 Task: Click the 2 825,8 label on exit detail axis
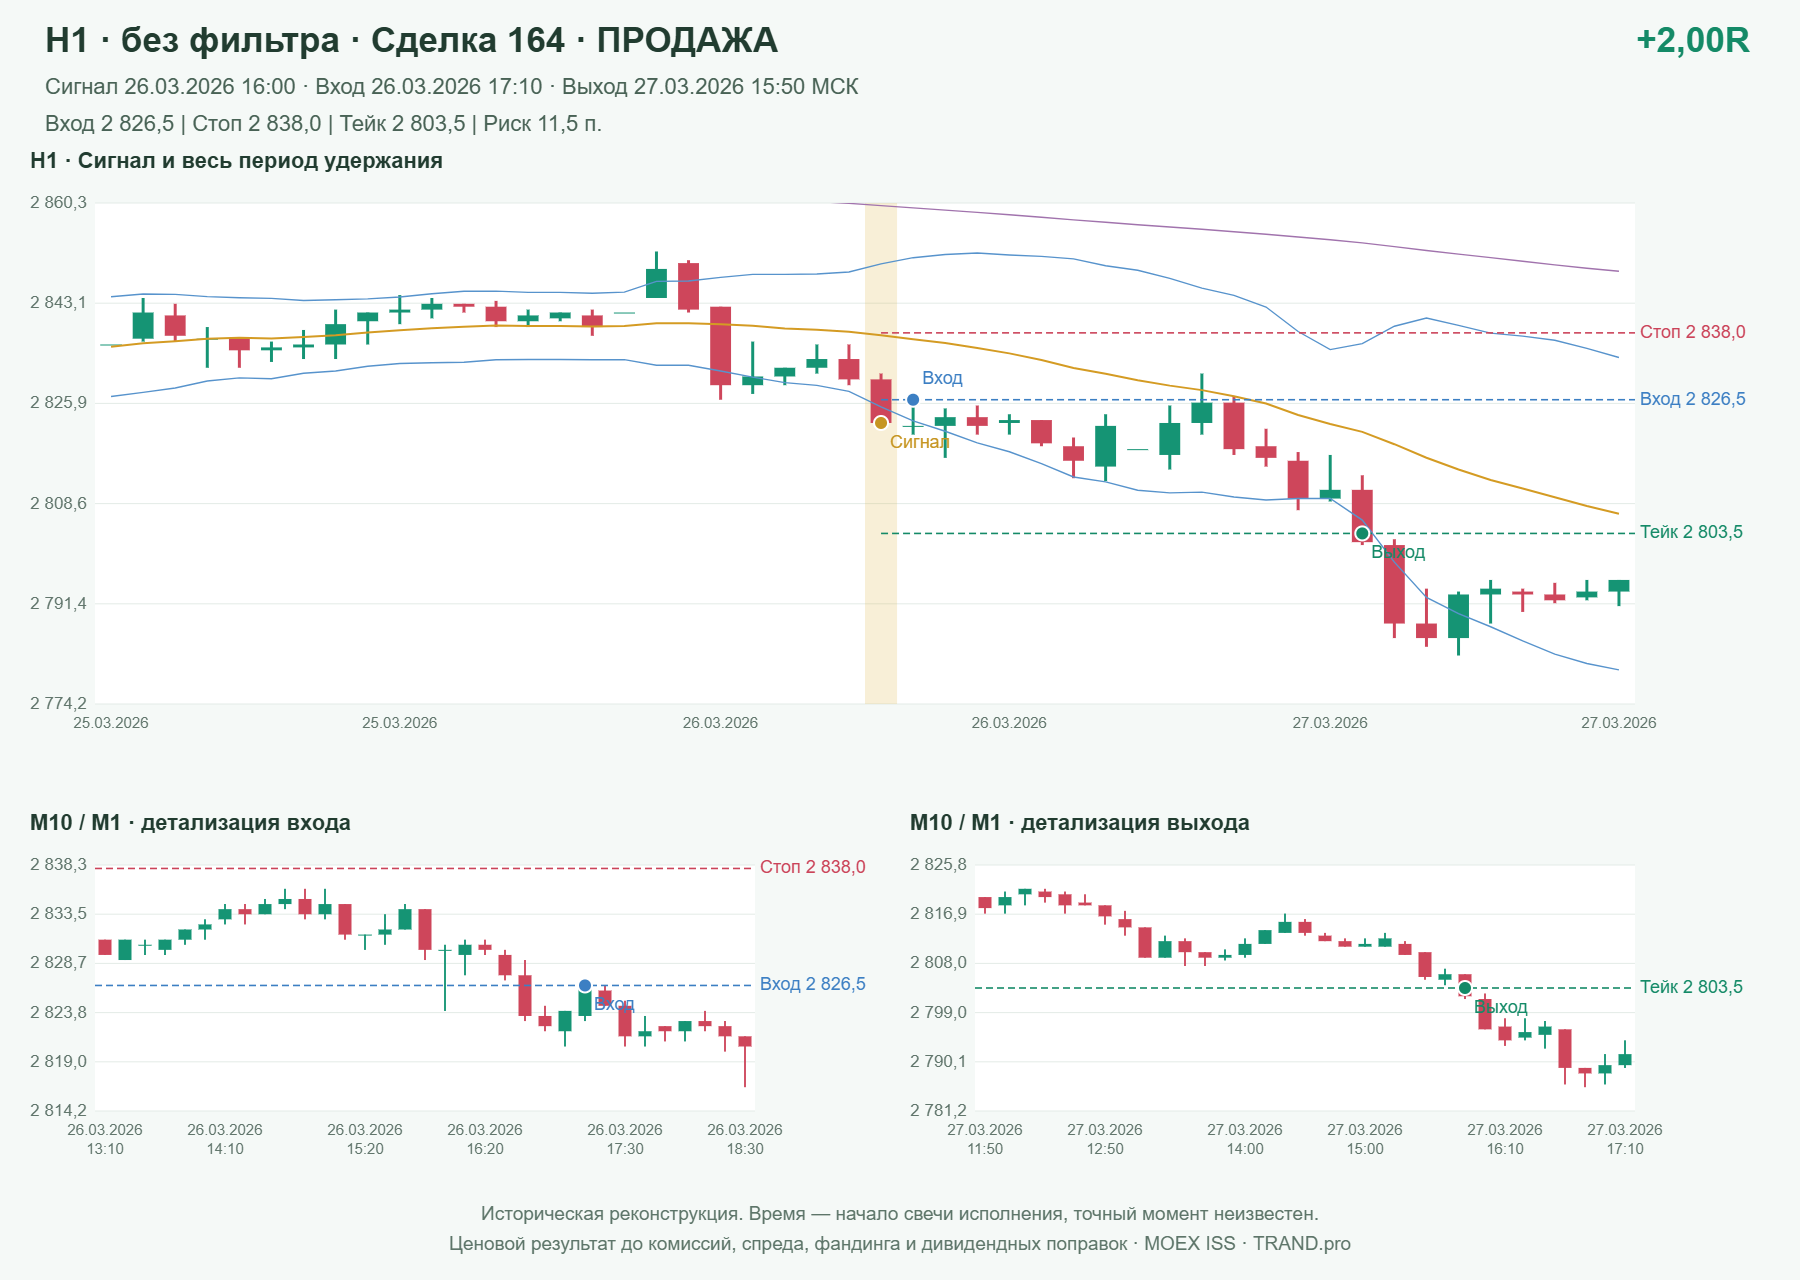(x=938, y=865)
